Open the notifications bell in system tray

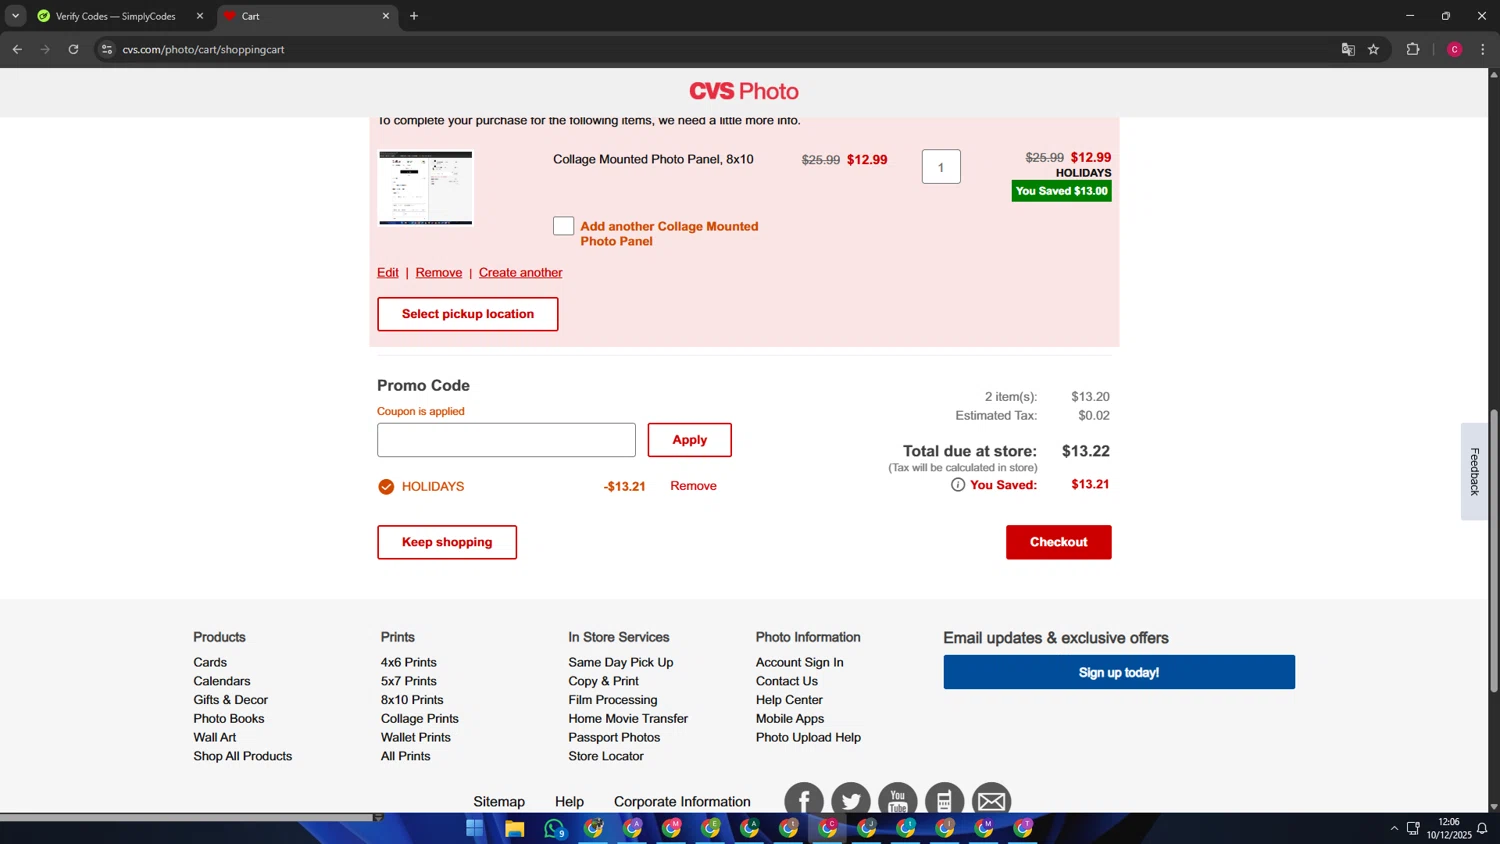click(1482, 828)
